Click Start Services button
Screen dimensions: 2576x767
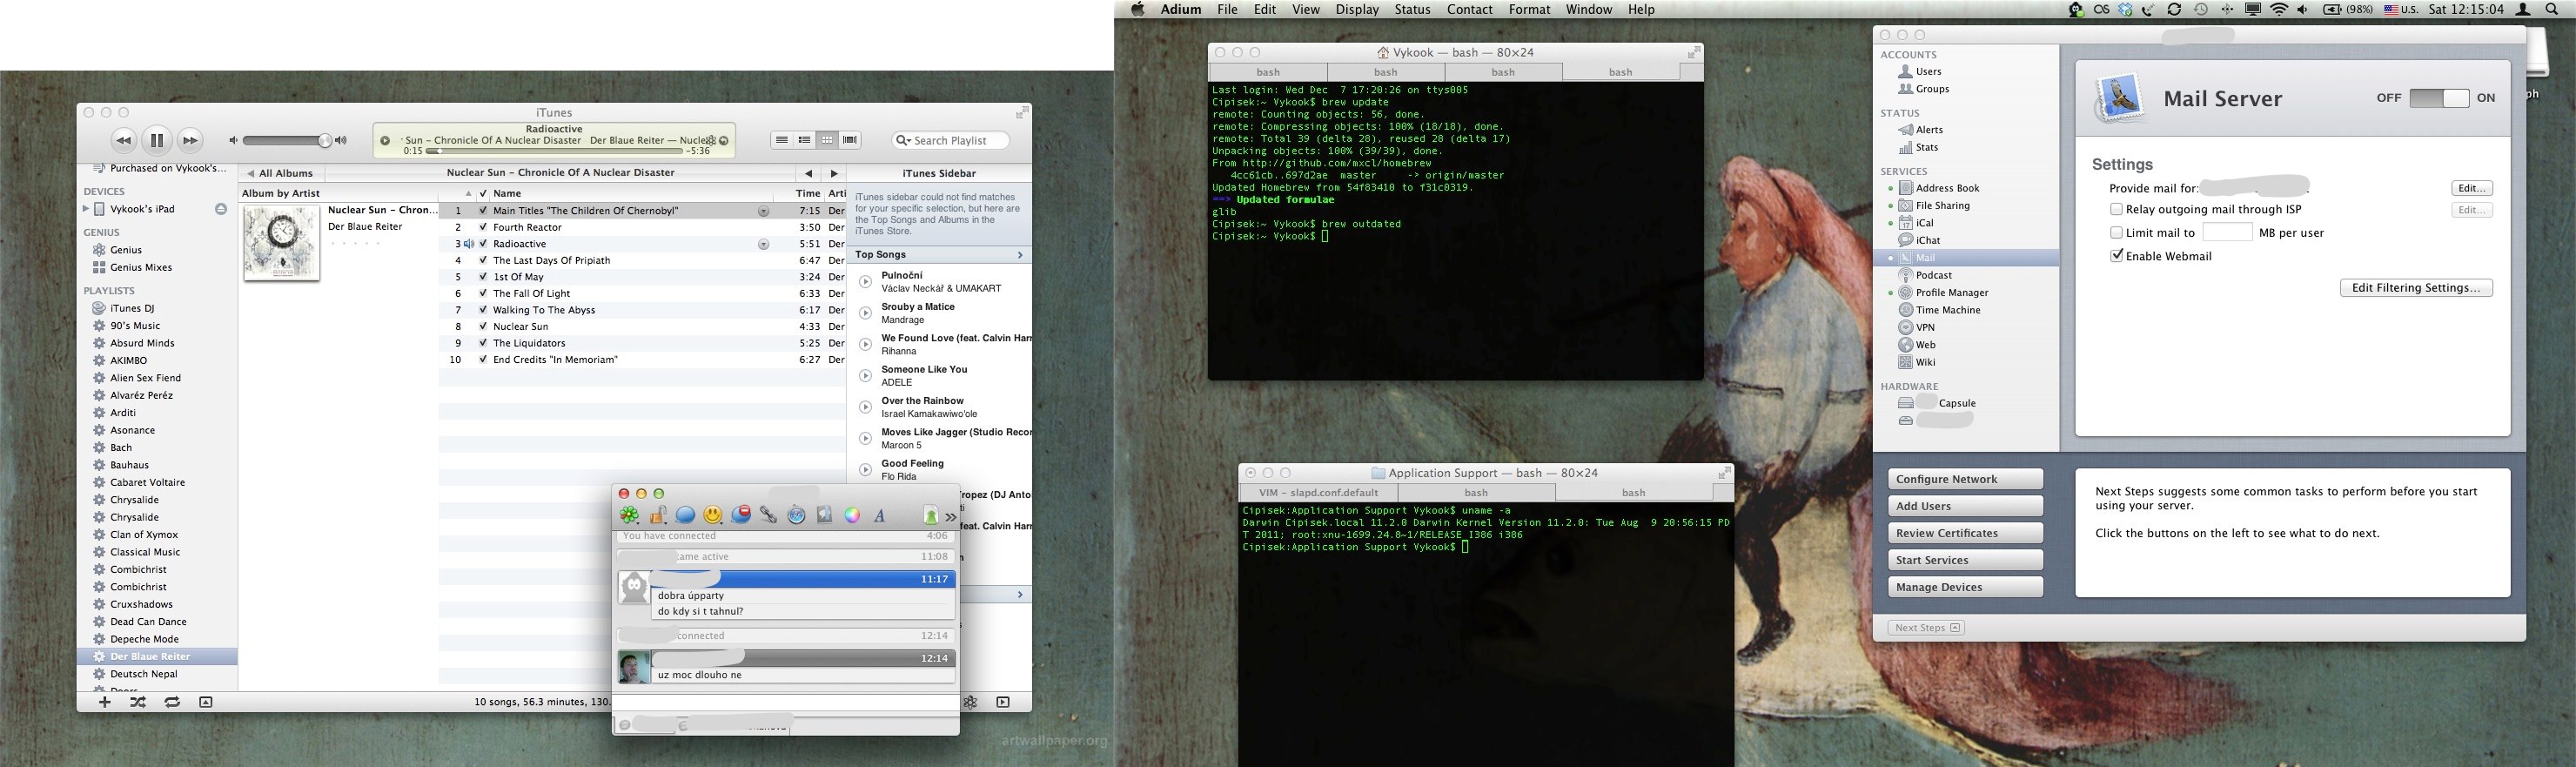point(1965,560)
